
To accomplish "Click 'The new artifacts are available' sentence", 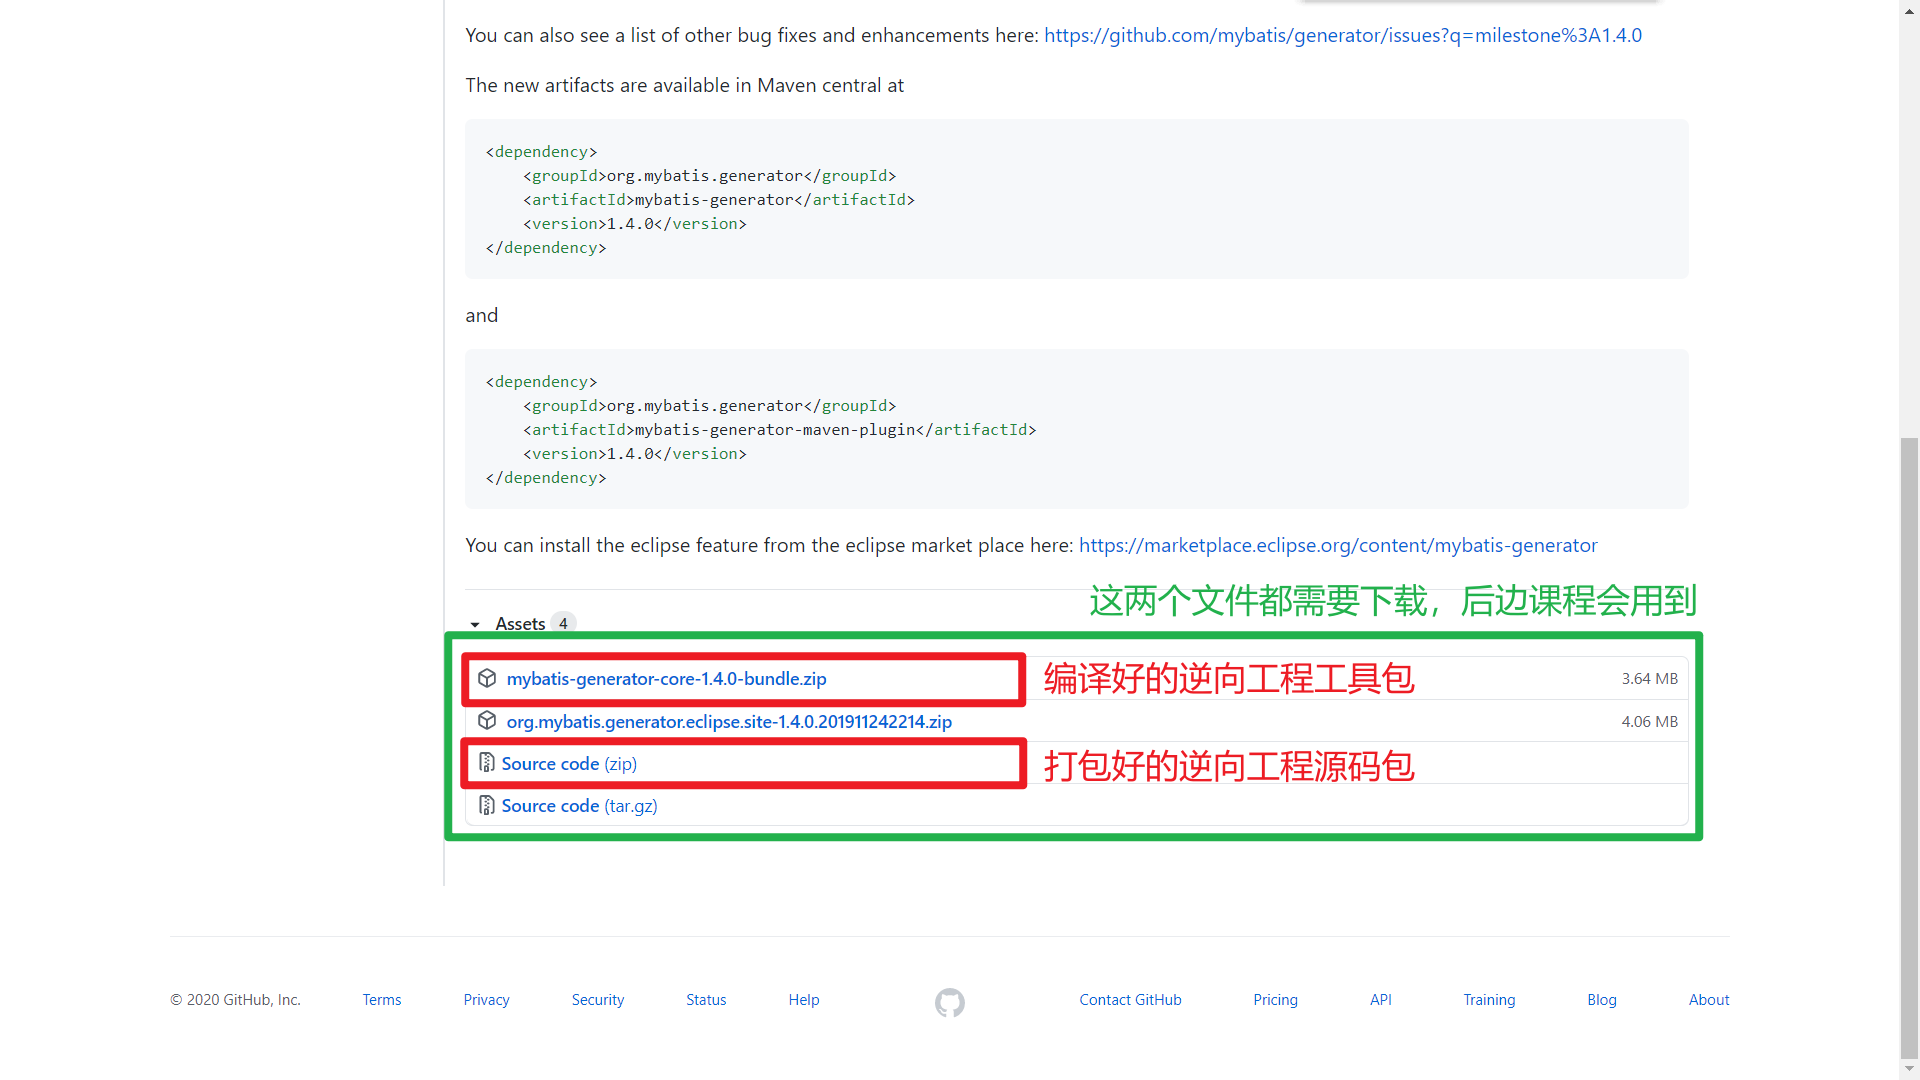I will point(684,85).
